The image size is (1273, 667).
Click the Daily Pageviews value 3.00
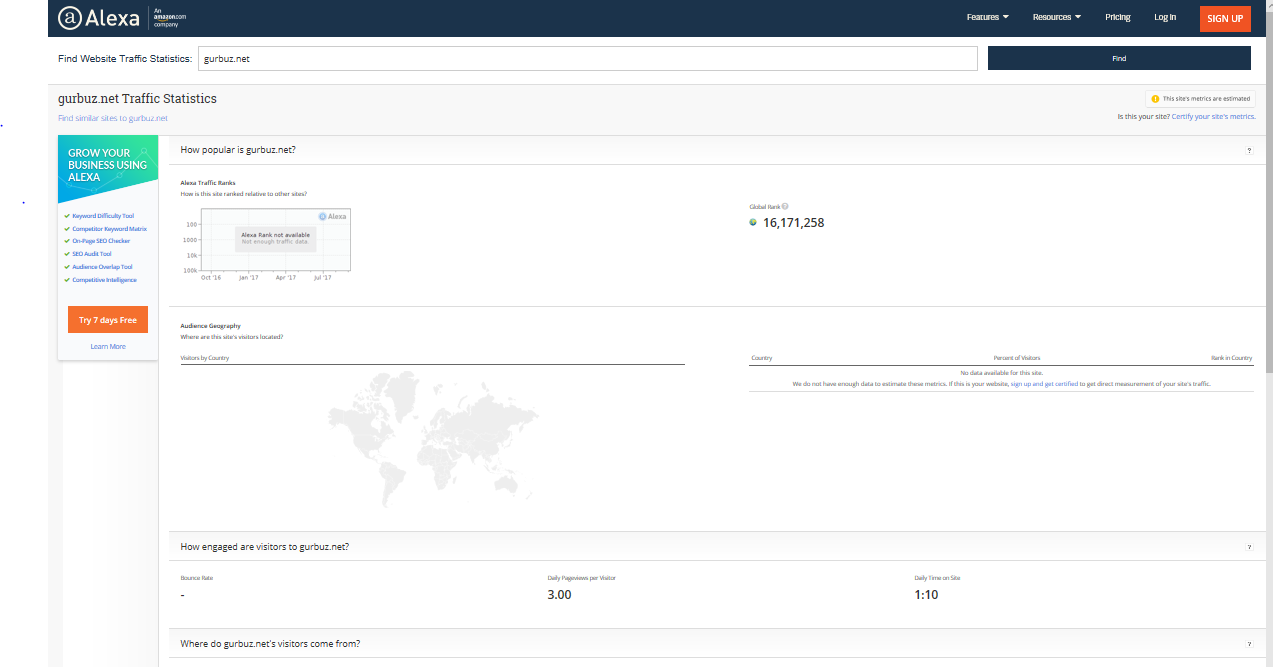coord(559,595)
